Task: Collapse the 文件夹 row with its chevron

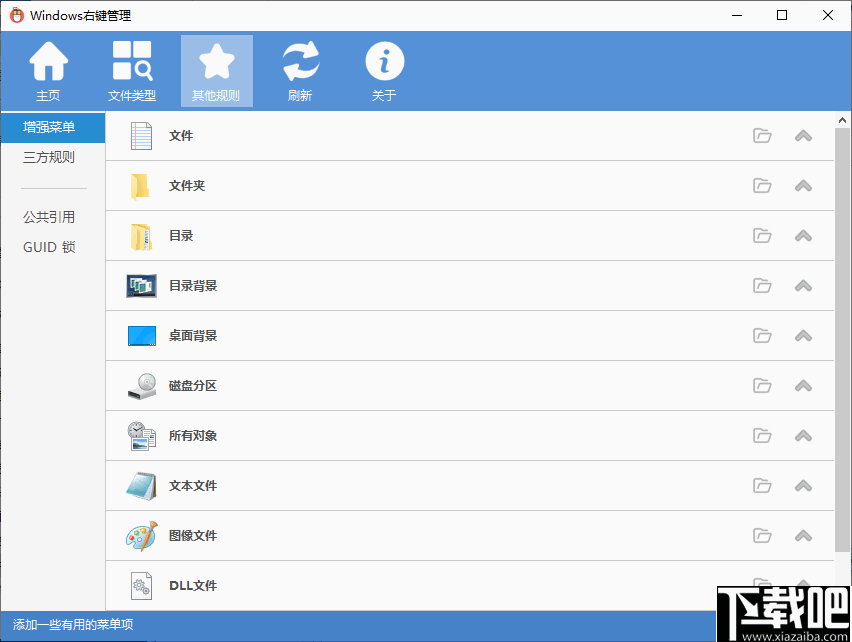Action: 803,186
